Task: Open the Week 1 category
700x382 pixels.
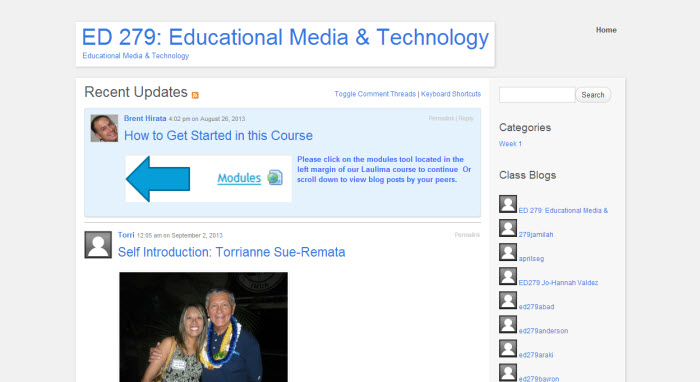Action: pos(510,144)
